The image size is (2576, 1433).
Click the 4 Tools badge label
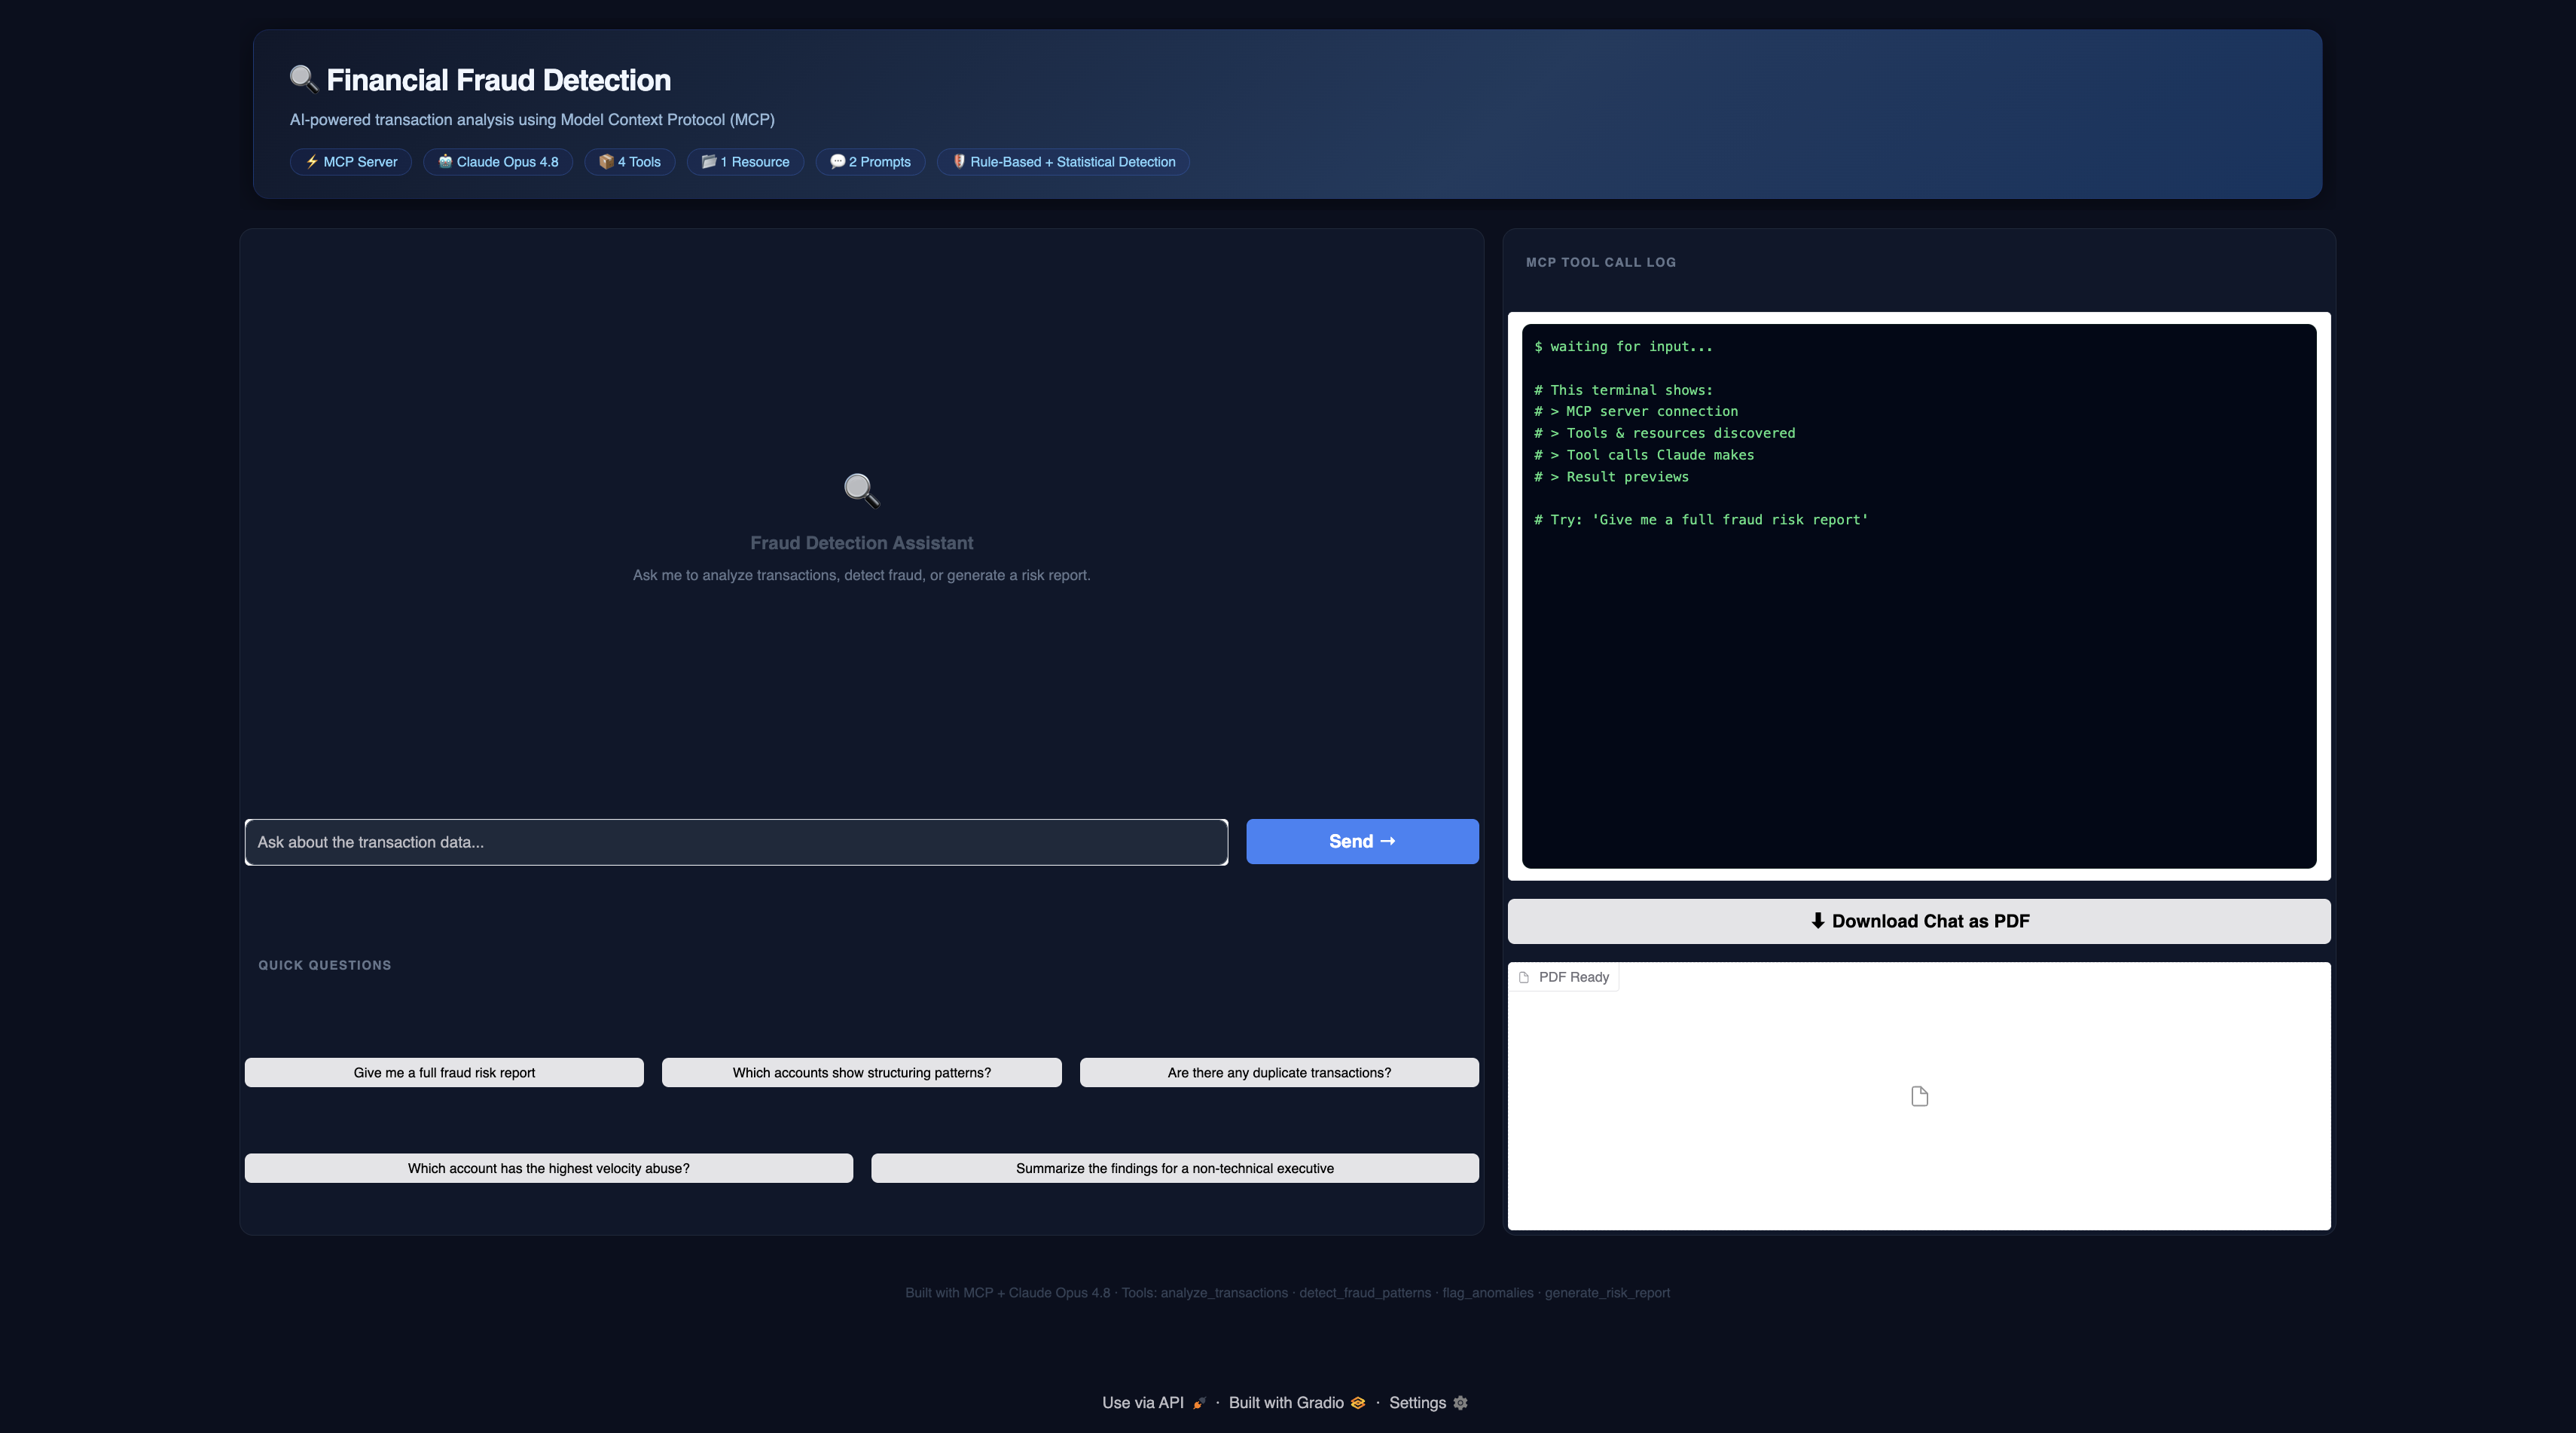639,161
